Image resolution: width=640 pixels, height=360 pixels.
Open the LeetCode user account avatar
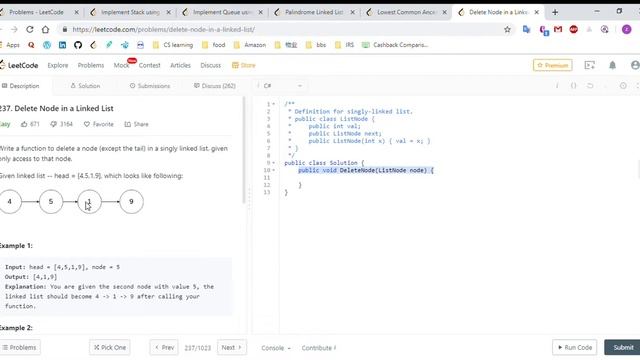coord(635,65)
